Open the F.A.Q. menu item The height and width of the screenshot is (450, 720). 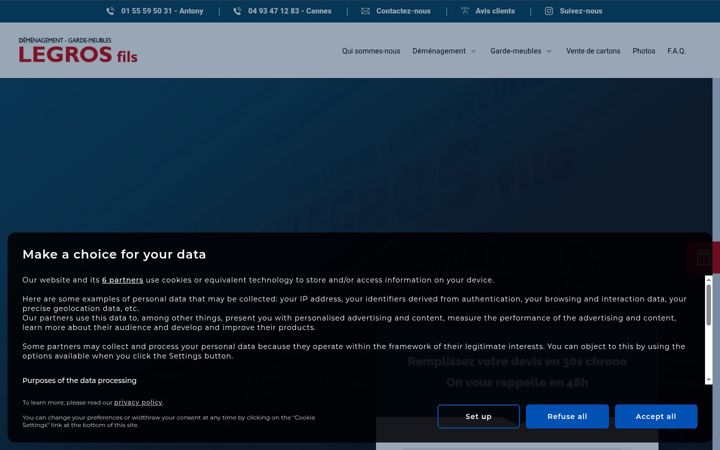[677, 51]
